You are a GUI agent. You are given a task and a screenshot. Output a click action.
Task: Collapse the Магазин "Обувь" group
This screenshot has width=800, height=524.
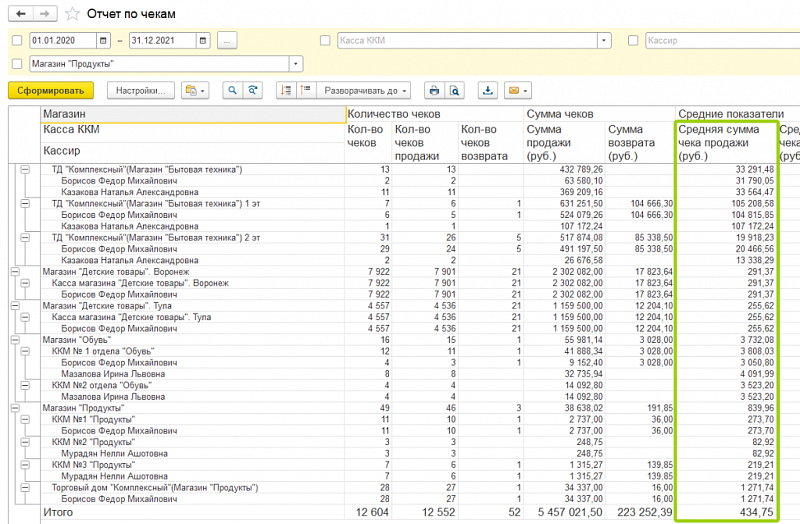15,340
